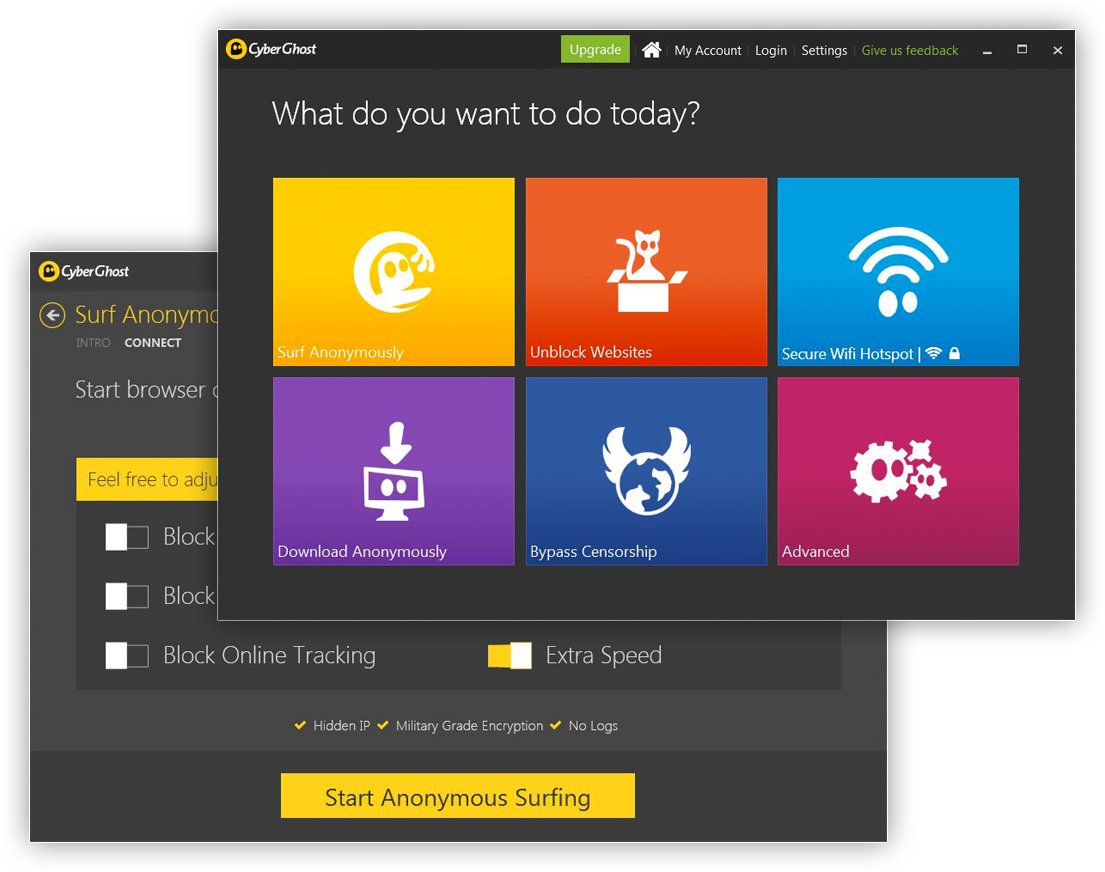Click the CyberGhost logo in back window
This screenshot has width=1105, height=872.
84,271
